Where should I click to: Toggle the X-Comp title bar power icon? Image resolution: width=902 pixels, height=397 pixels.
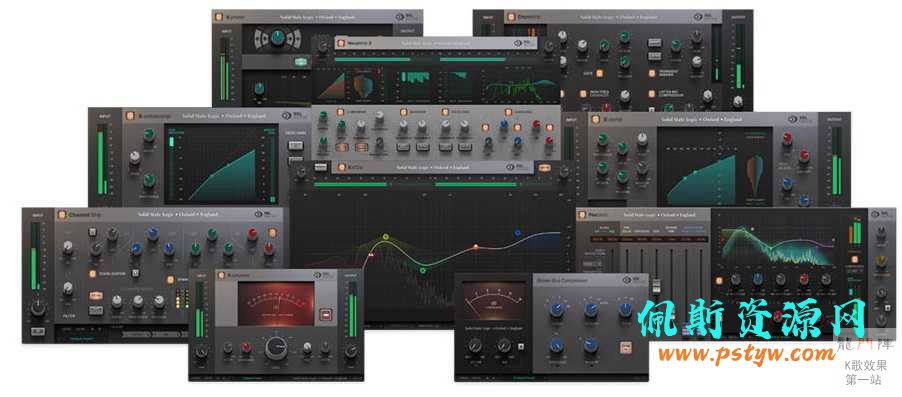coord(595,120)
